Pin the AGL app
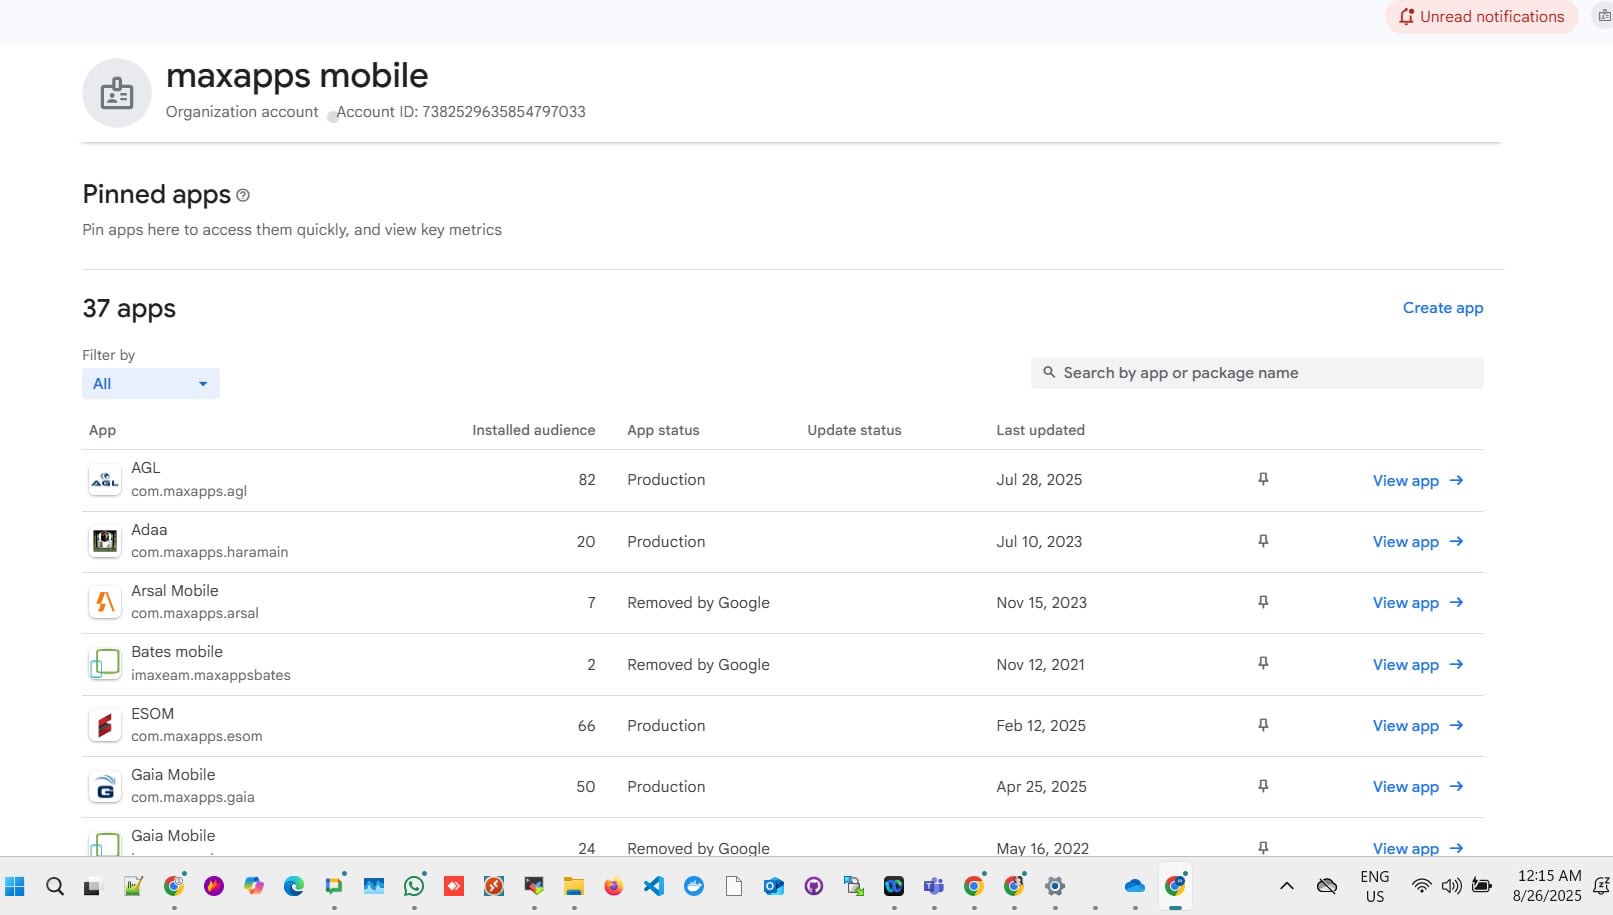The height and width of the screenshot is (915, 1613). click(x=1263, y=480)
